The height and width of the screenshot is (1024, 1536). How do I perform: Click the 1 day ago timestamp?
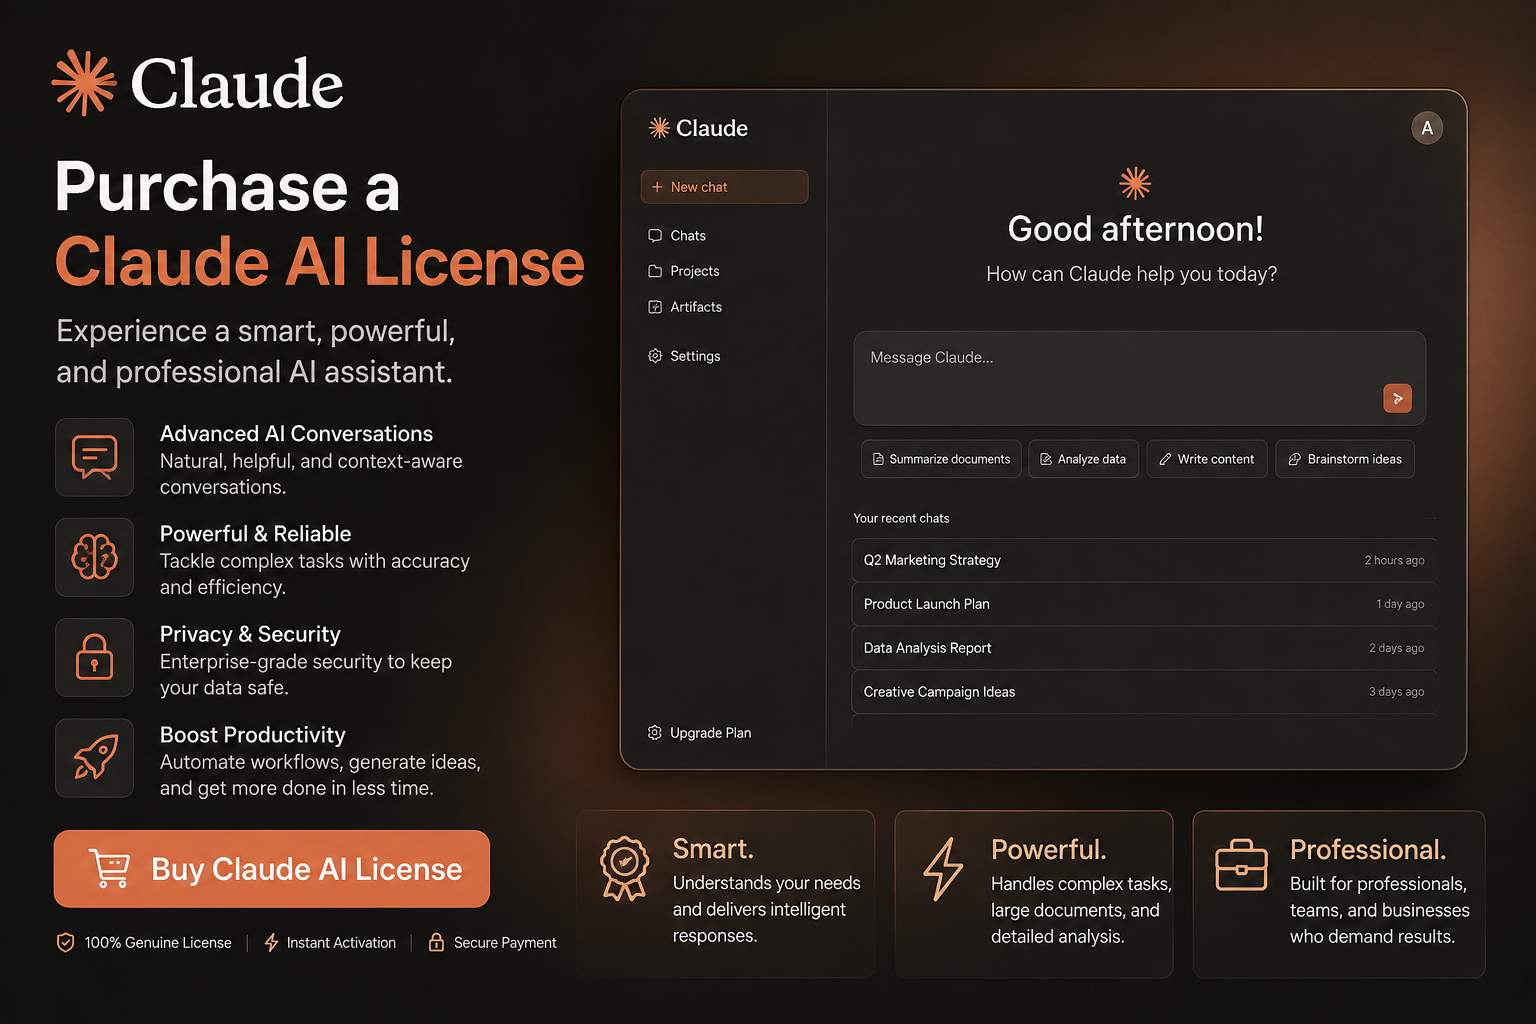[1400, 604]
